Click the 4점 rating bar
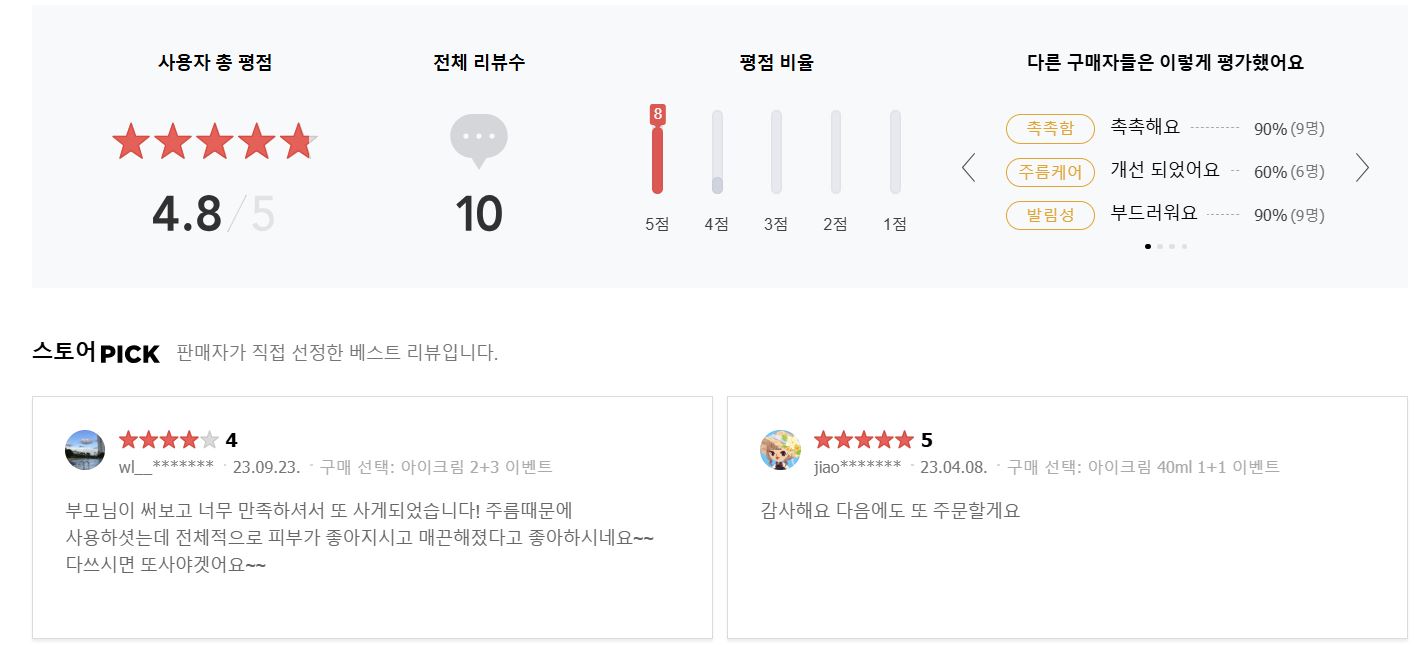 coord(717,152)
